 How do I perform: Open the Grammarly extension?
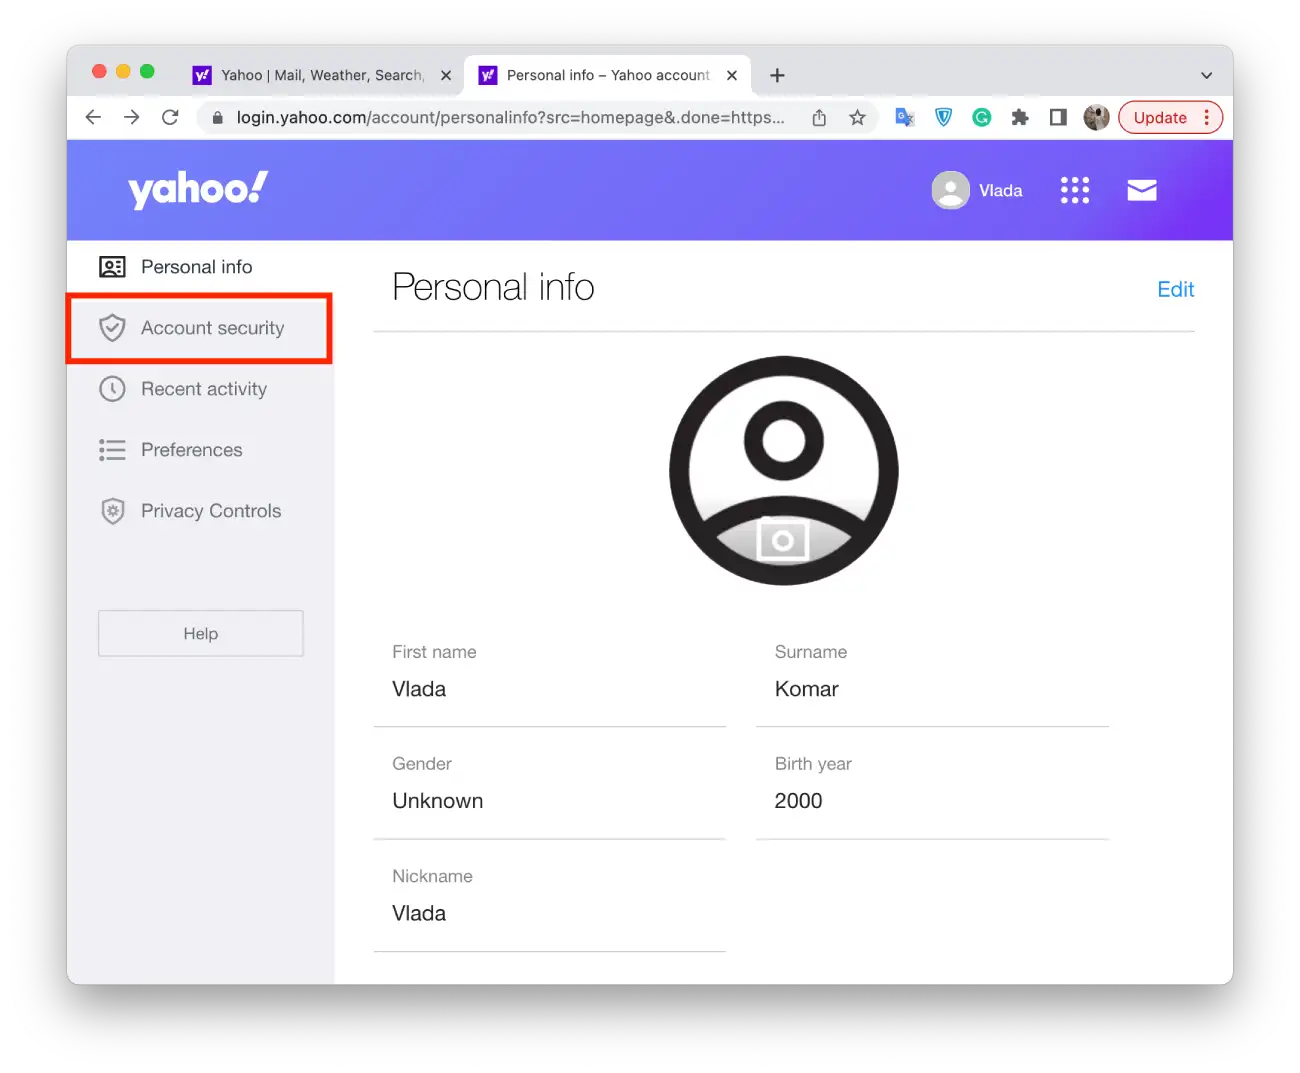[982, 117]
